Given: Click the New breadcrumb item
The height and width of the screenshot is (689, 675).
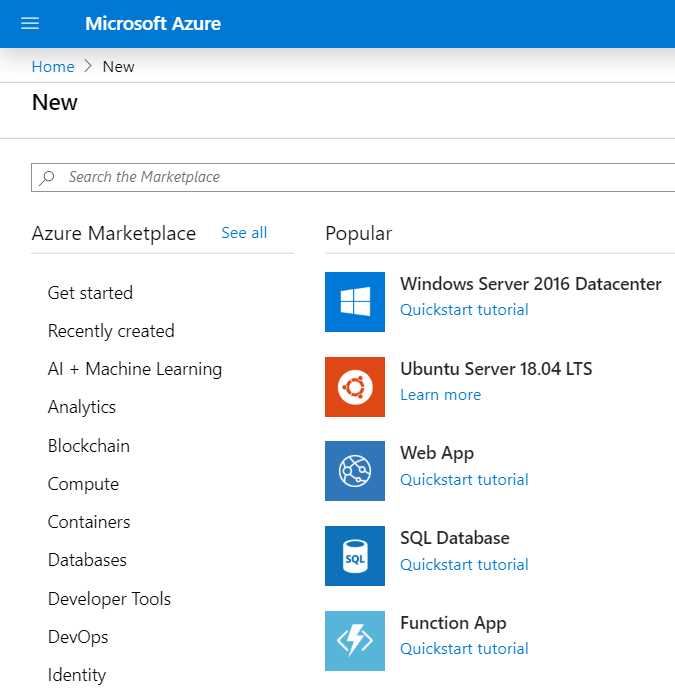Looking at the screenshot, I should (x=118, y=67).
